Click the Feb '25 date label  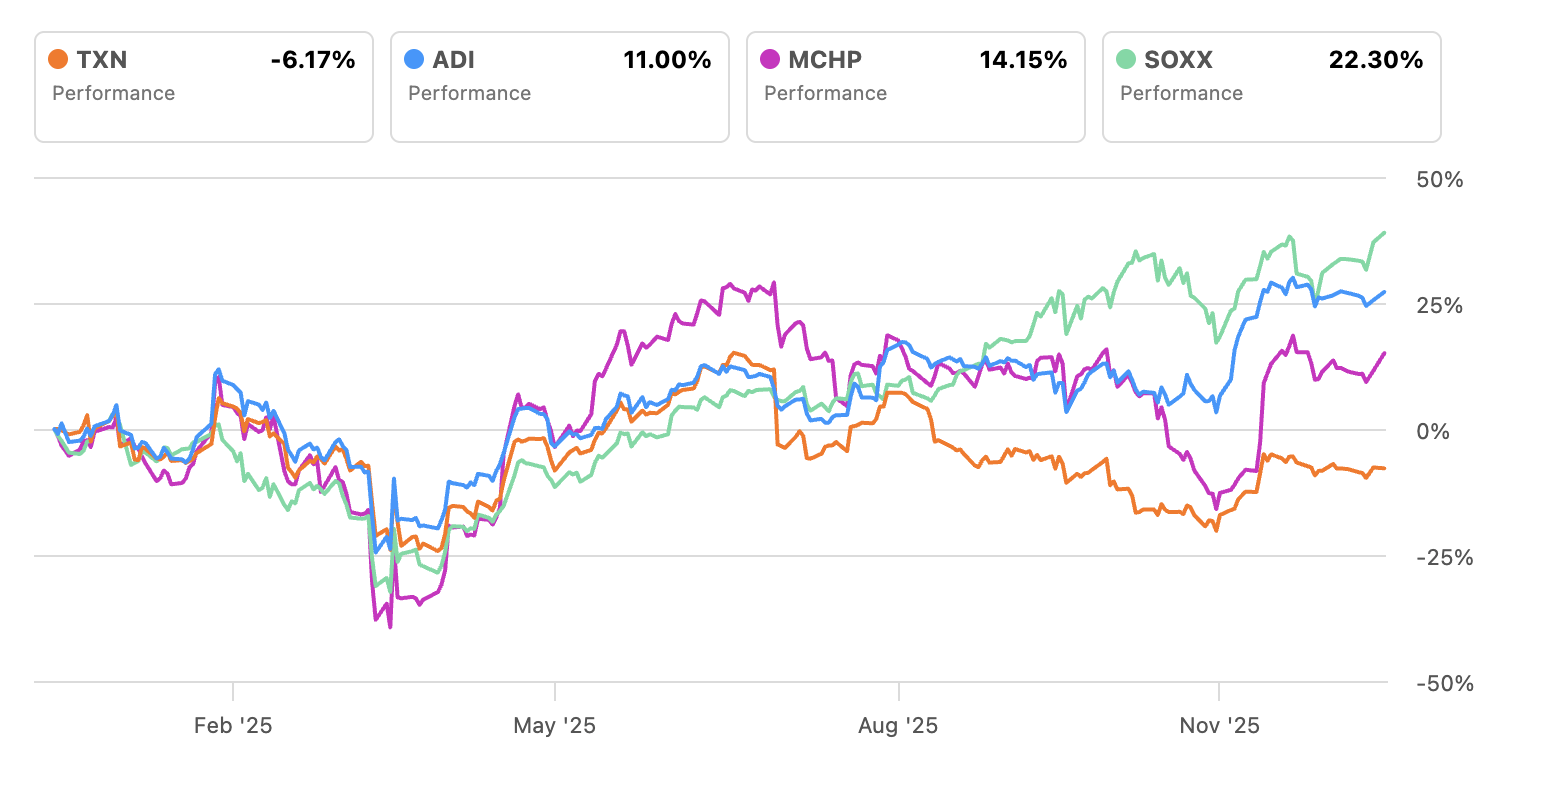pos(233,726)
